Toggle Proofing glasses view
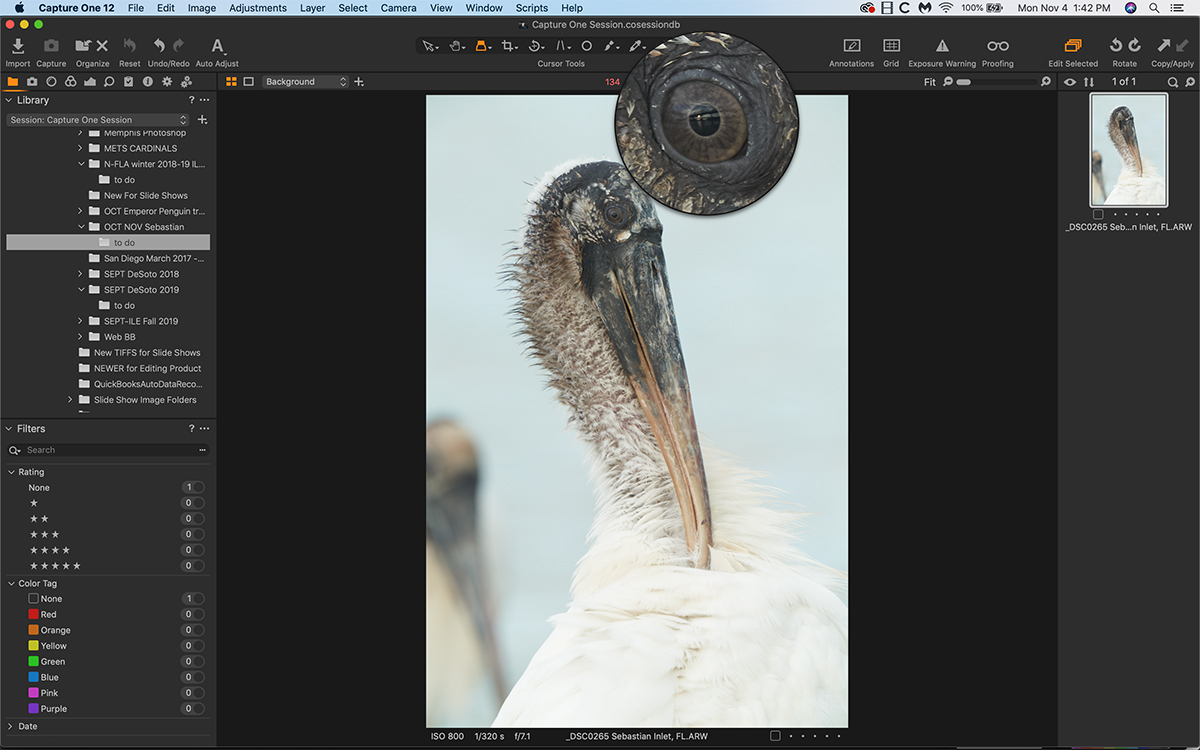This screenshot has width=1200, height=750. coord(997,46)
